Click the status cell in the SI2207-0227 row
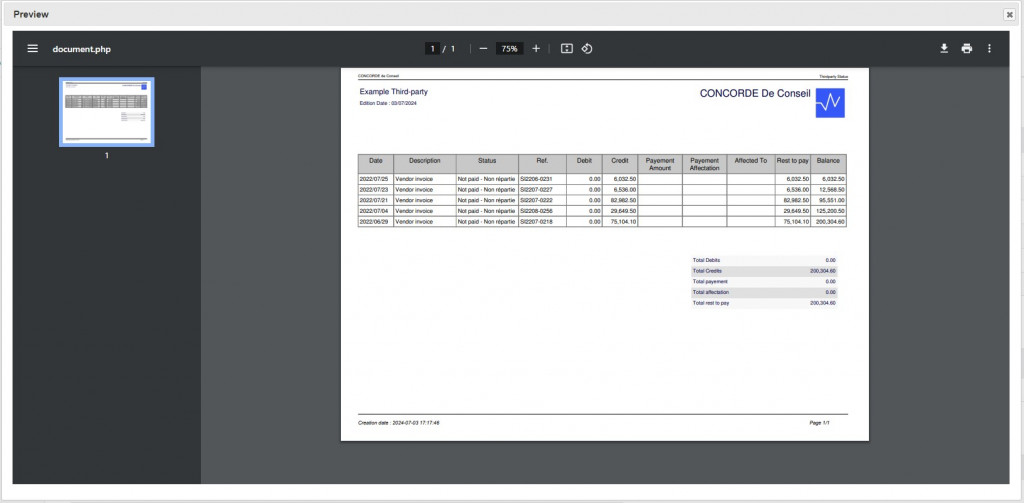 (x=487, y=189)
